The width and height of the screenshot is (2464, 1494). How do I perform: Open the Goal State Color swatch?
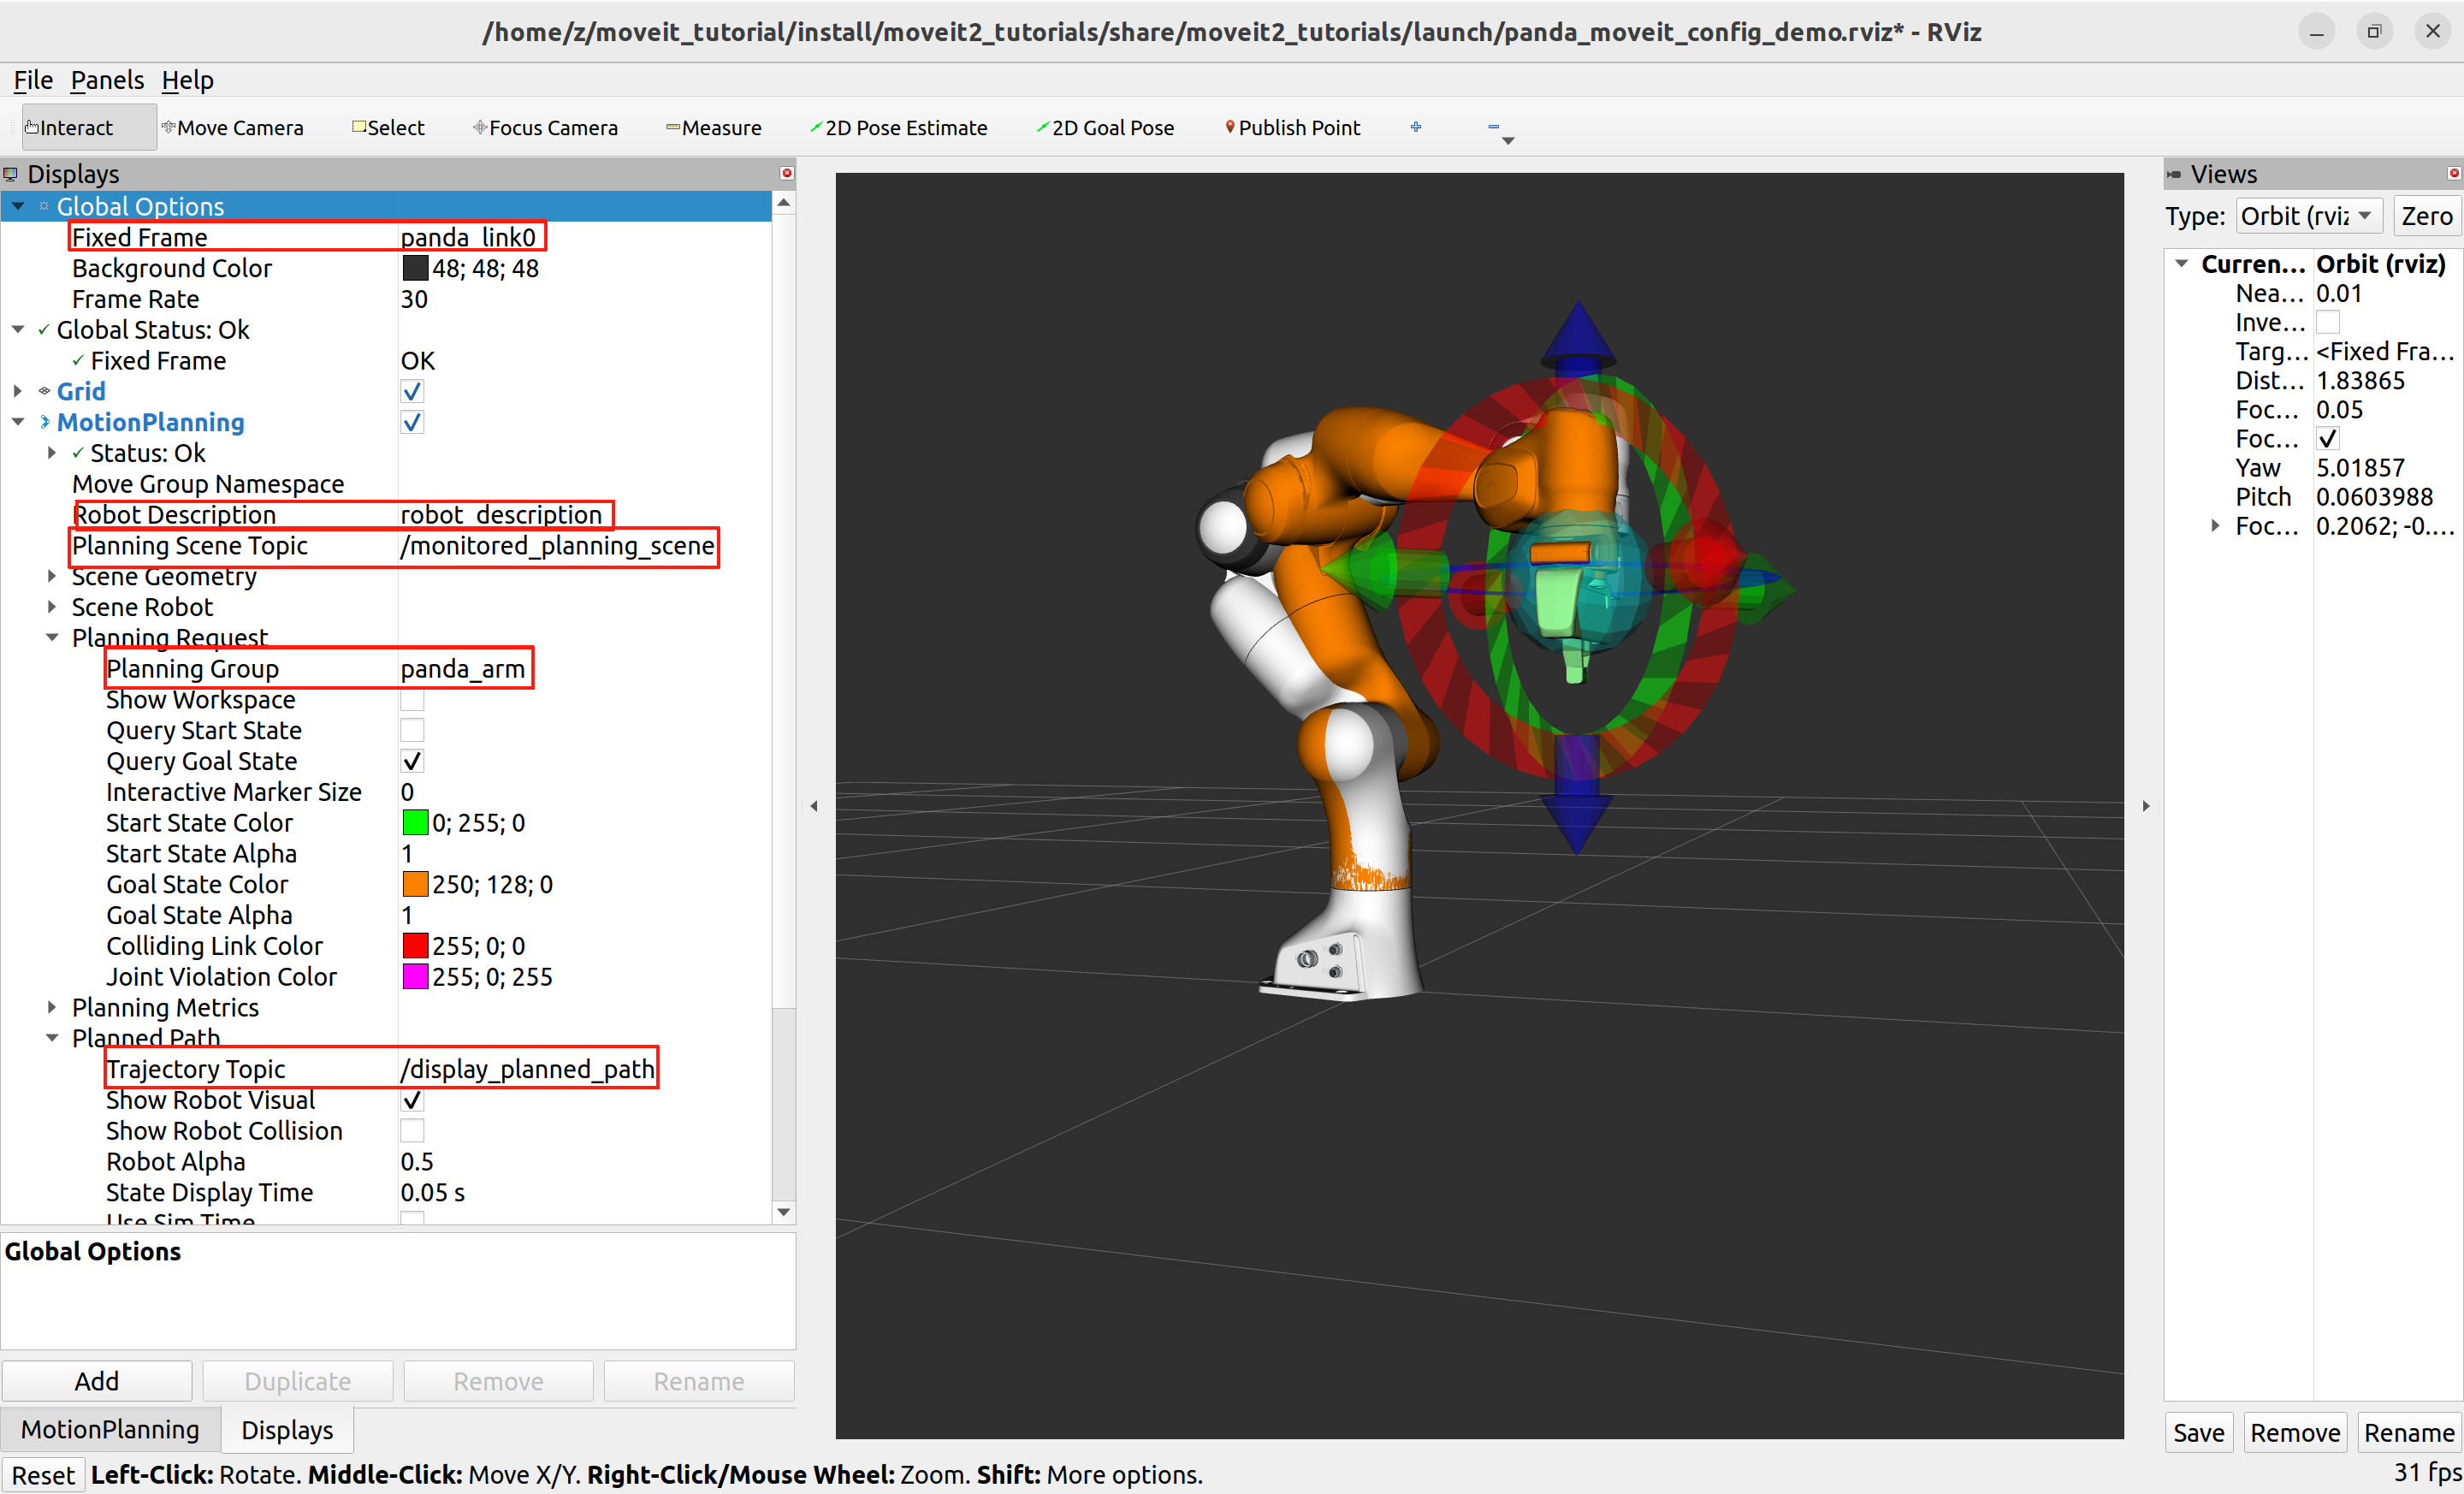coord(416,883)
